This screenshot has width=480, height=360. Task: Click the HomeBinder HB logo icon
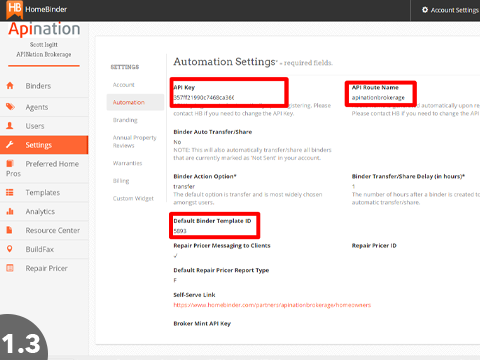point(15,9)
